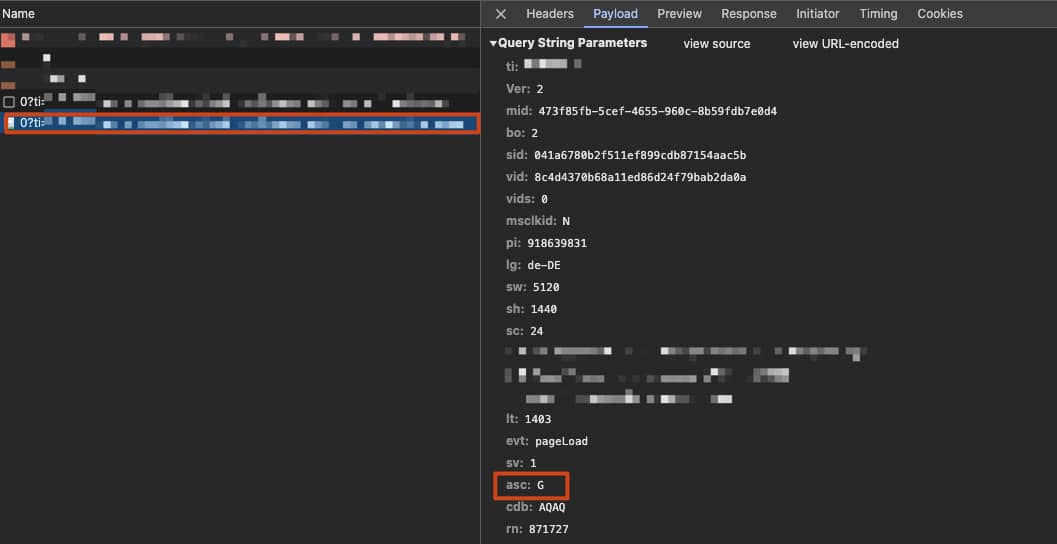Click the document icon of first '0?ti=' request

click(9, 102)
